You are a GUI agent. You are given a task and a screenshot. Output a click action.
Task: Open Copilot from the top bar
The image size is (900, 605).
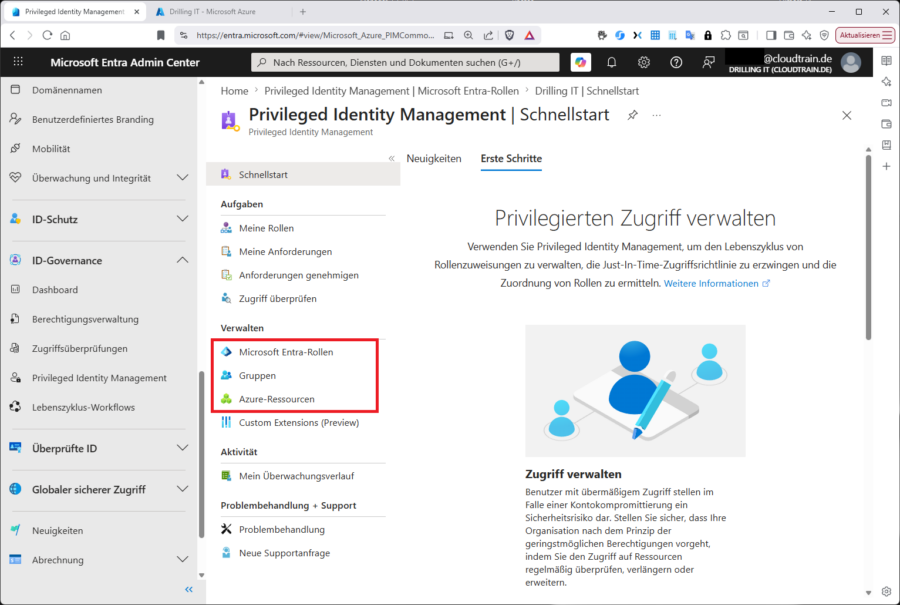pos(581,62)
